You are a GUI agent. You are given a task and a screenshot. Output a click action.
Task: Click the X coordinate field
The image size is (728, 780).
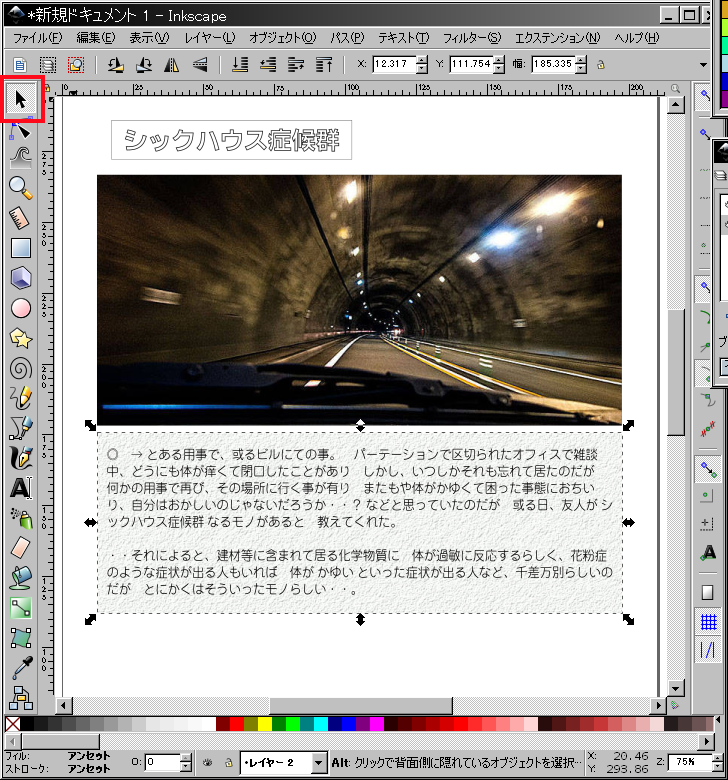(x=394, y=64)
